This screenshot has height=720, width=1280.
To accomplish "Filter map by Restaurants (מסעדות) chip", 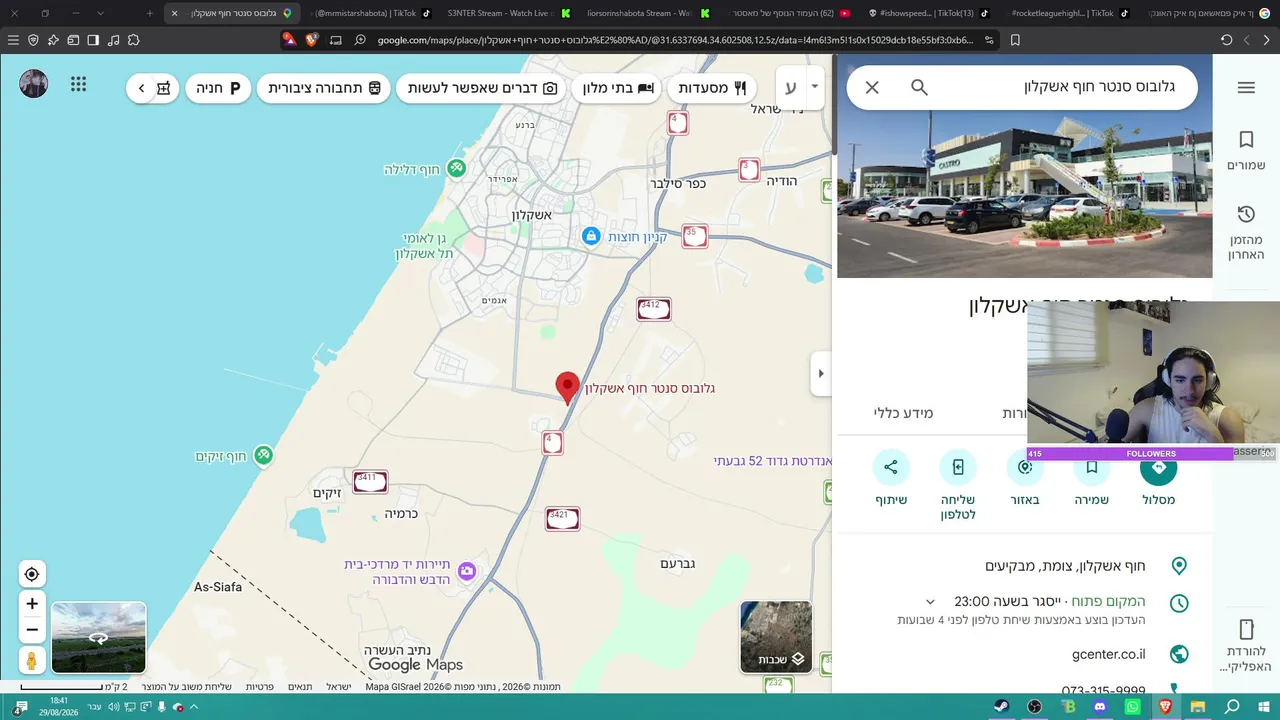I will [x=712, y=88].
